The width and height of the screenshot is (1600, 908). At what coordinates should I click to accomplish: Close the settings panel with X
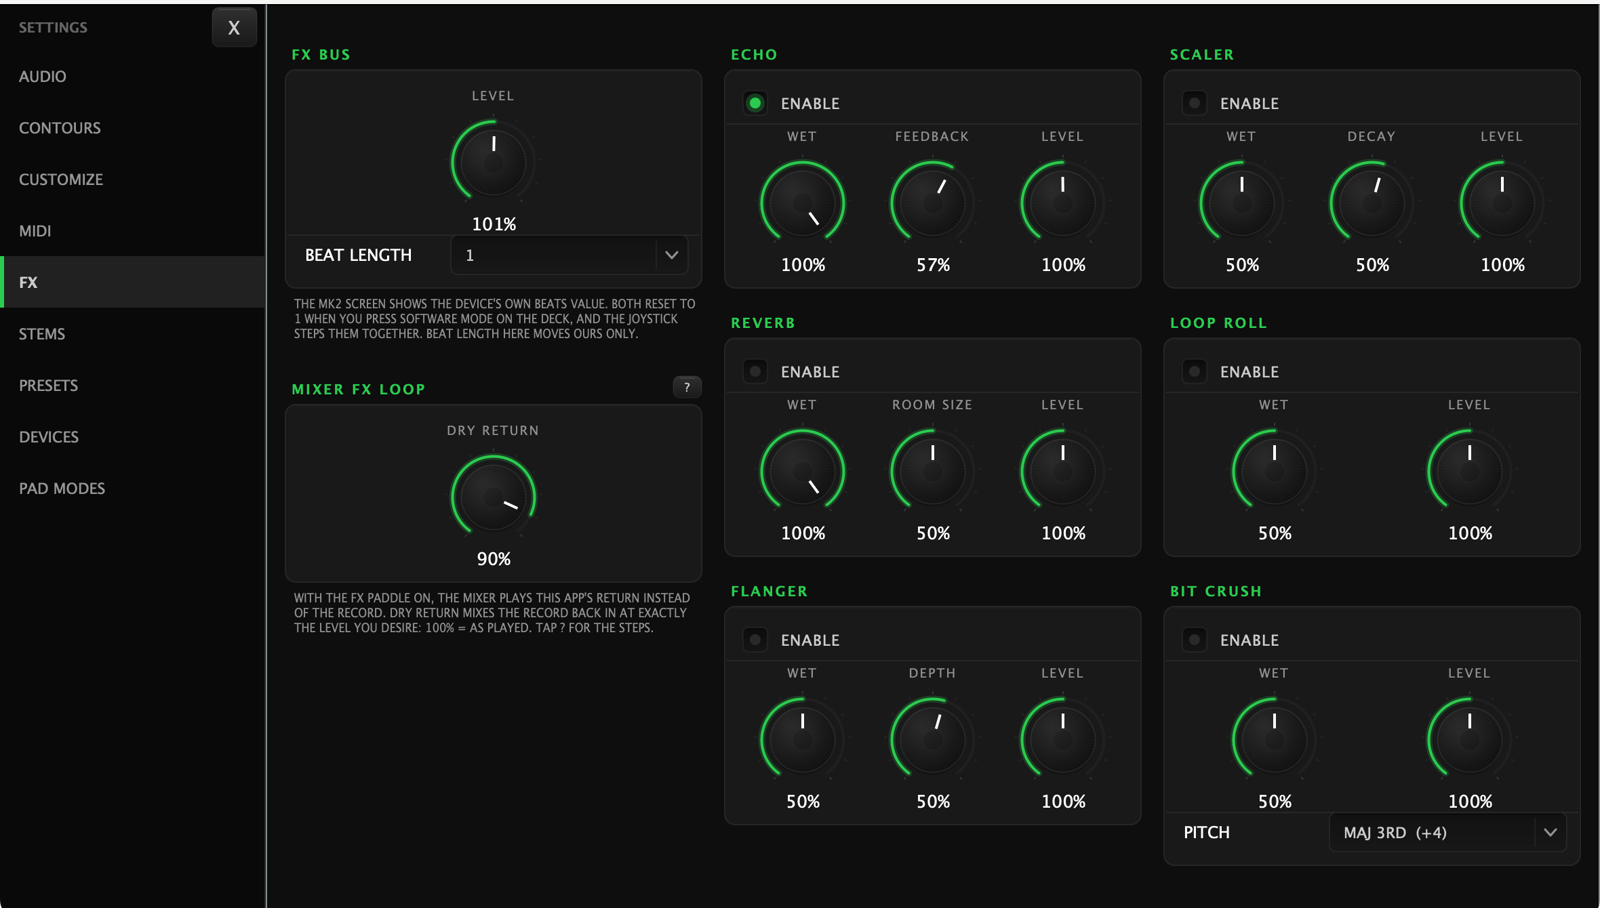pos(234,27)
